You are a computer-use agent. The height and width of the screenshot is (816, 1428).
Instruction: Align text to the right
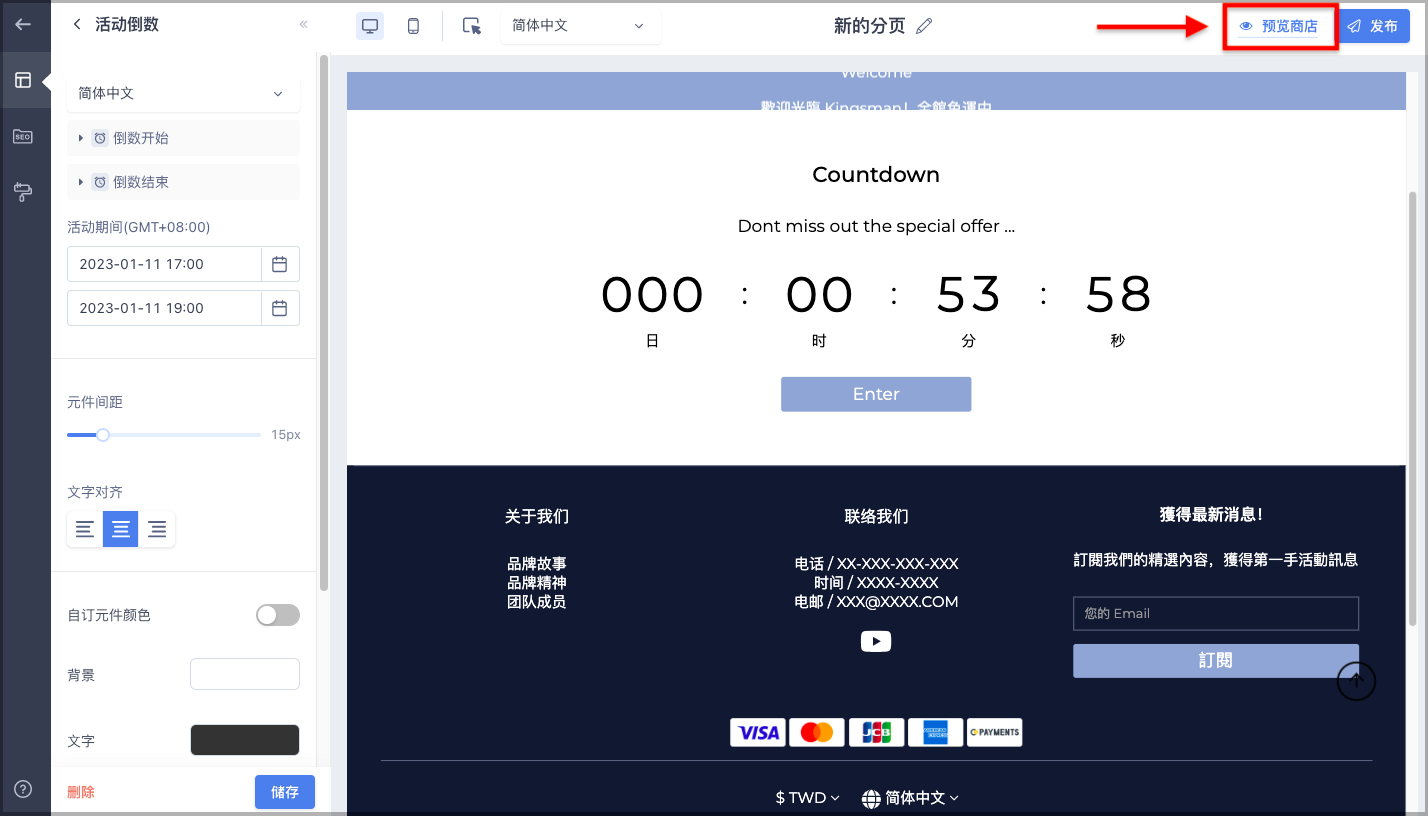point(157,529)
